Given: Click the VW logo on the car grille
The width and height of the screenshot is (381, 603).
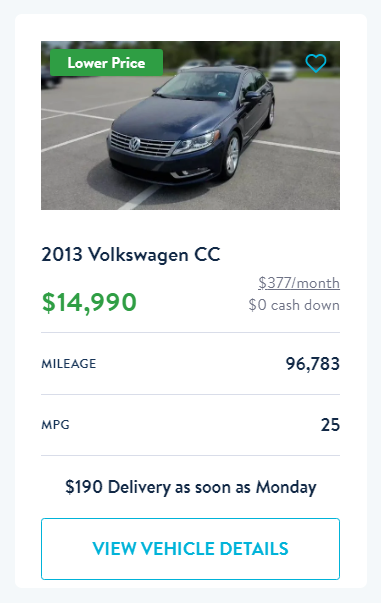Looking at the screenshot, I should [135, 144].
